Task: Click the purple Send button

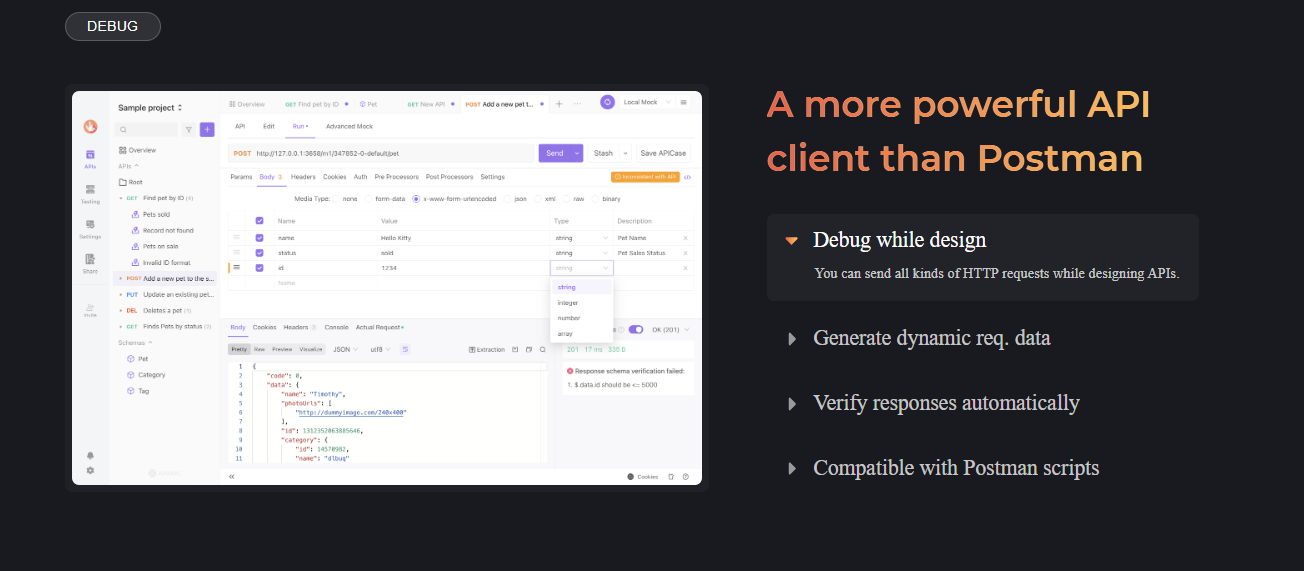Action: [554, 153]
